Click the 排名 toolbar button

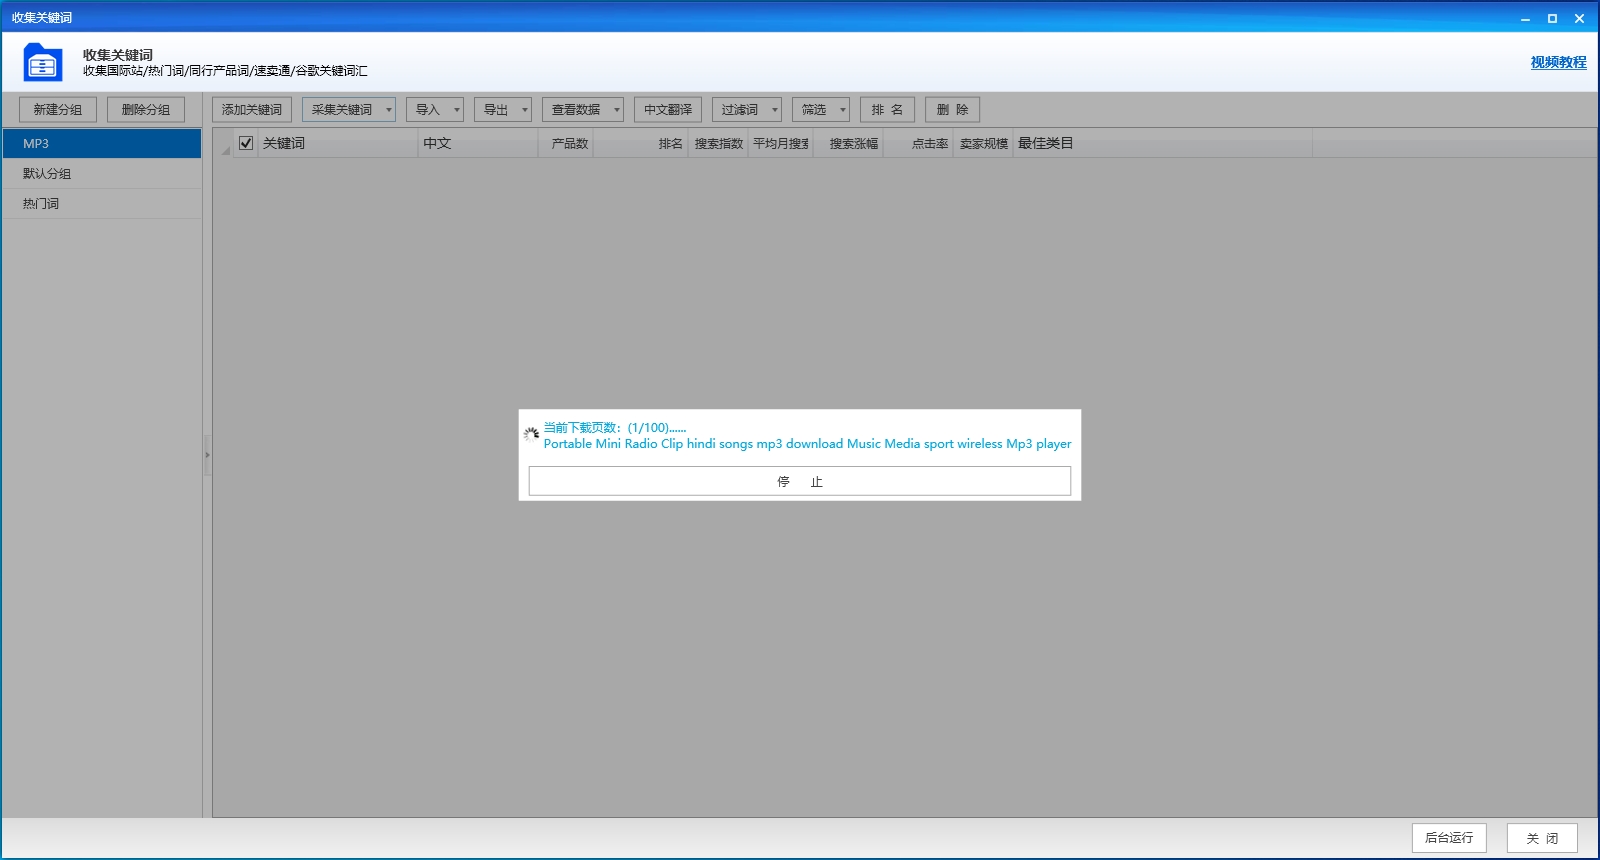click(x=888, y=110)
